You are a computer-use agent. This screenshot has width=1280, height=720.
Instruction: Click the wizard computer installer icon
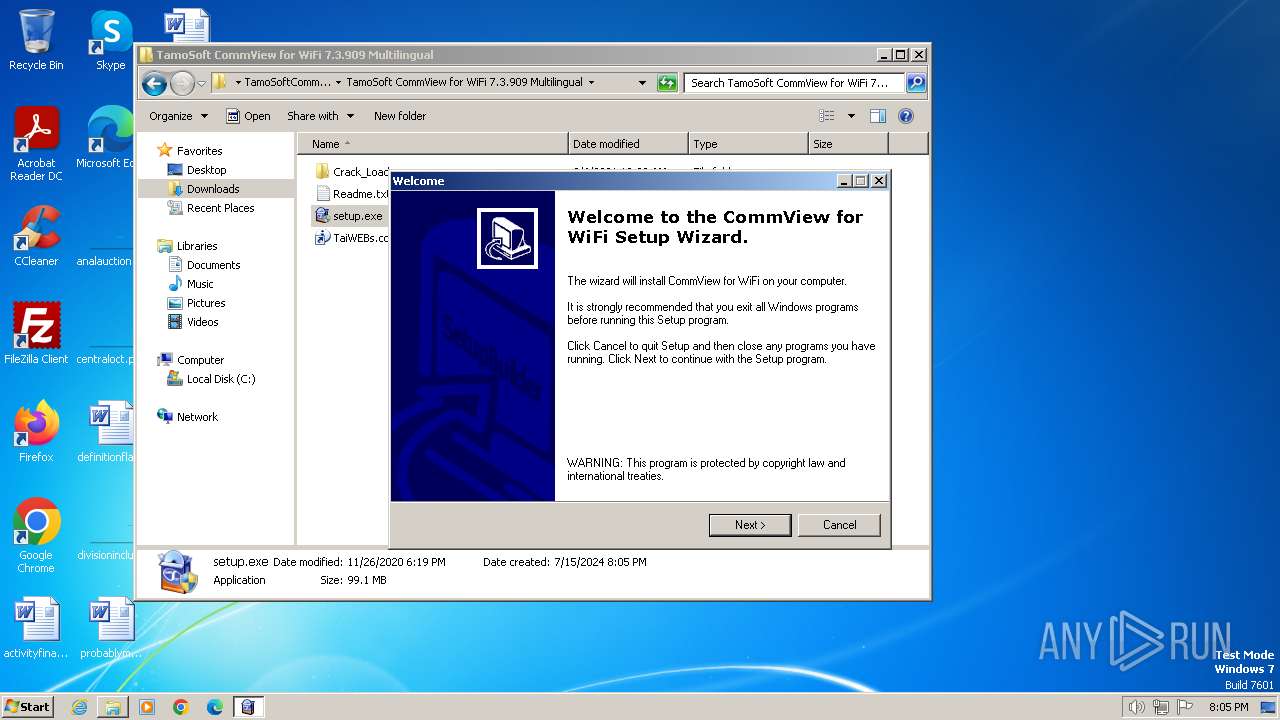[x=507, y=238]
